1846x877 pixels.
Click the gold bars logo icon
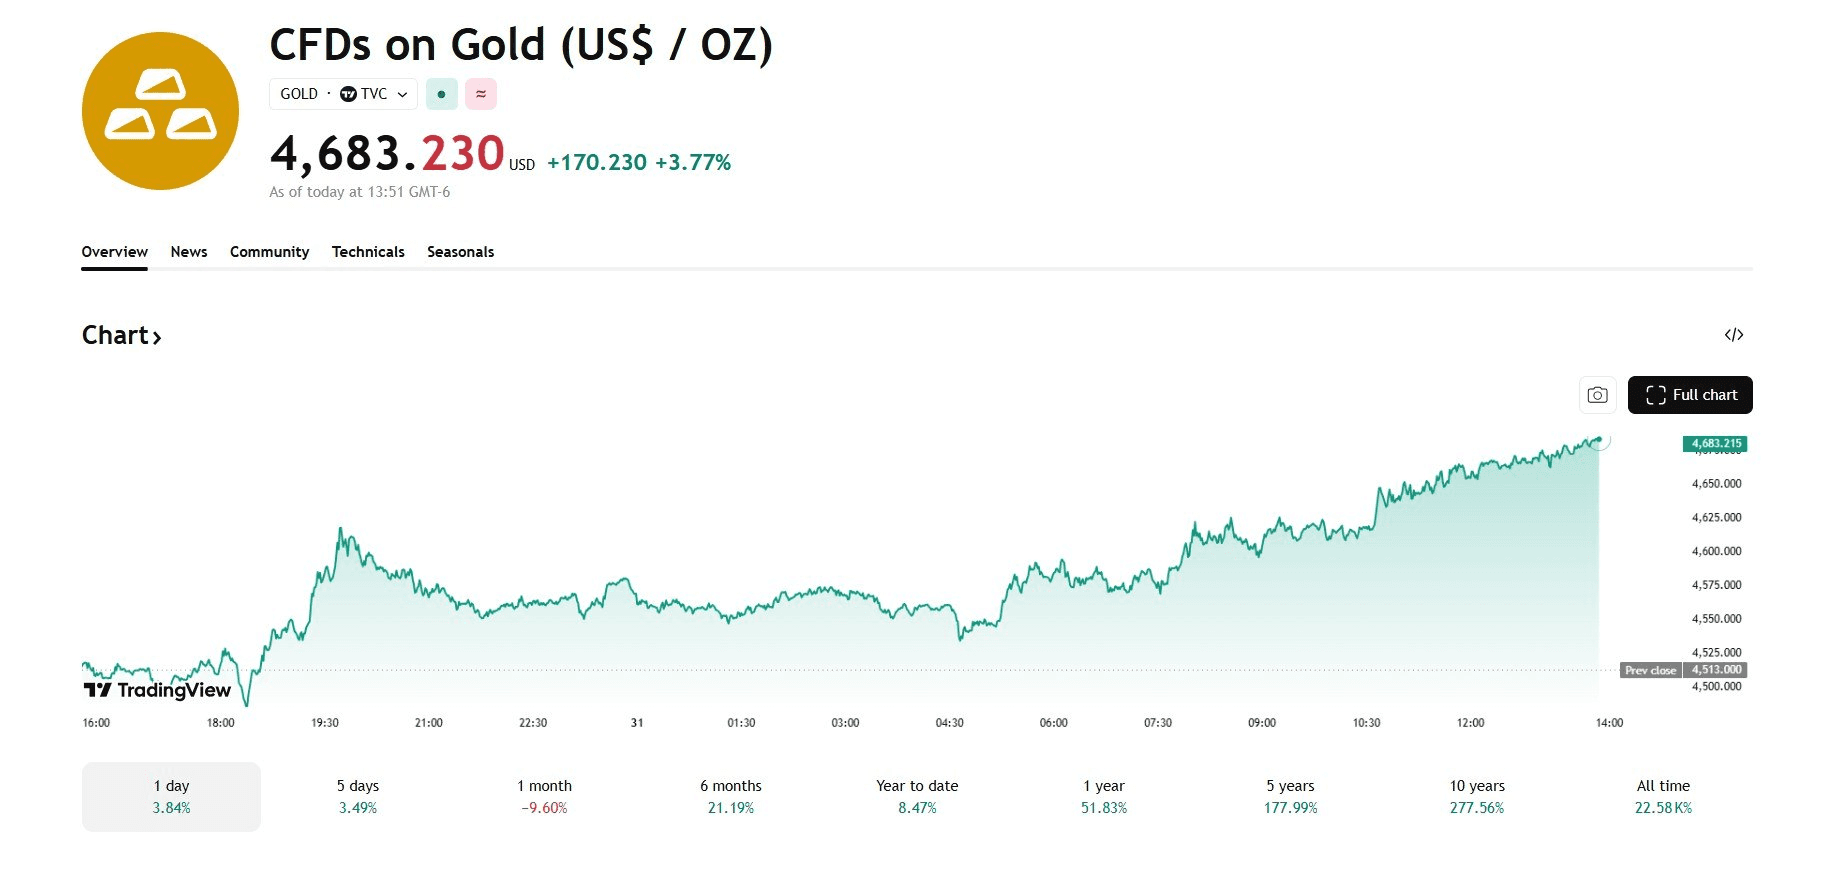[x=160, y=111]
